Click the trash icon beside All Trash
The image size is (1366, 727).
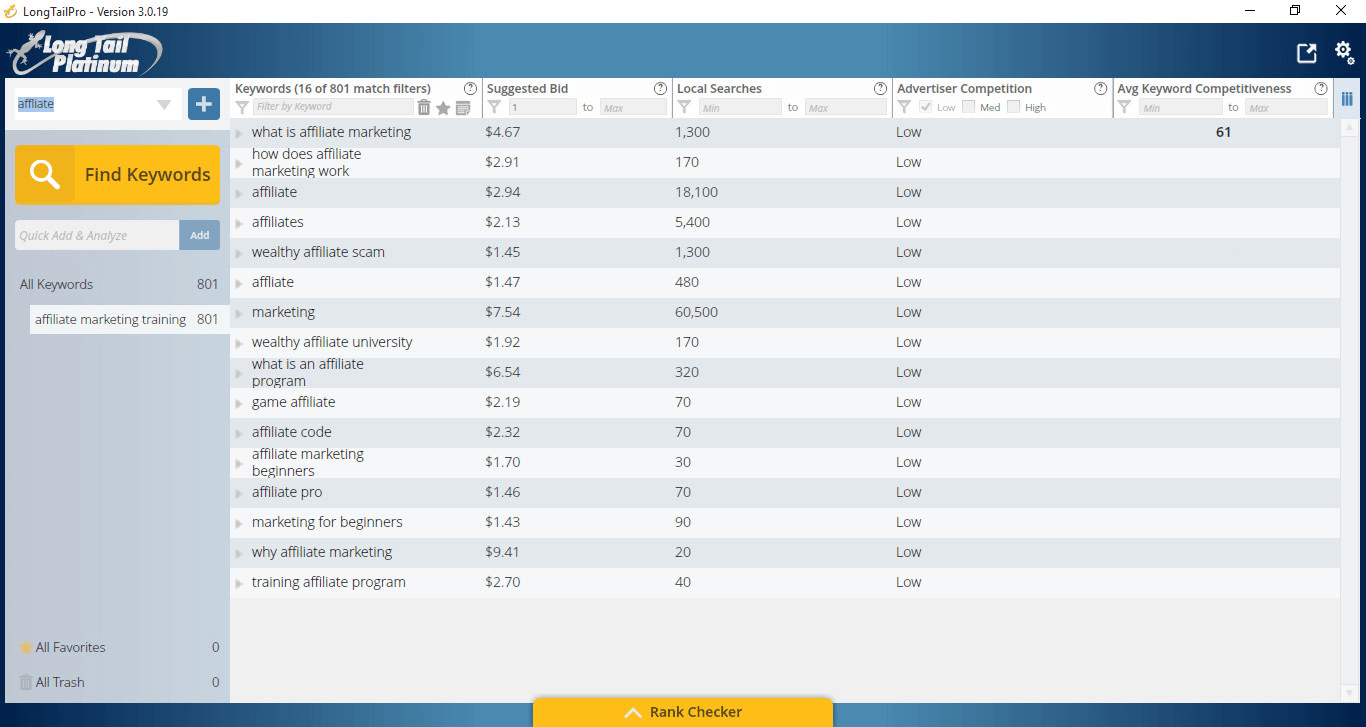click(26, 682)
